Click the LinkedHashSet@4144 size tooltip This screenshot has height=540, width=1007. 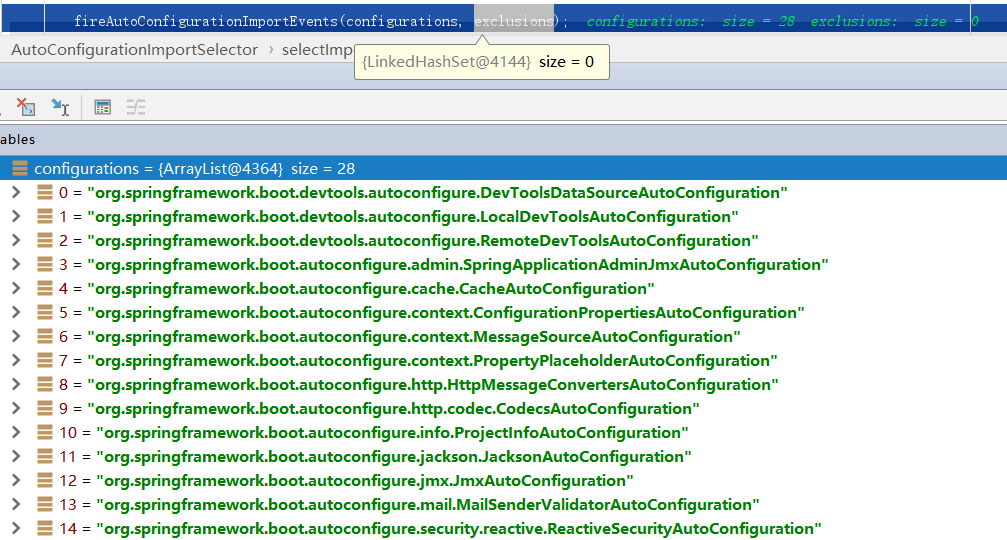(x=482, y=62)
